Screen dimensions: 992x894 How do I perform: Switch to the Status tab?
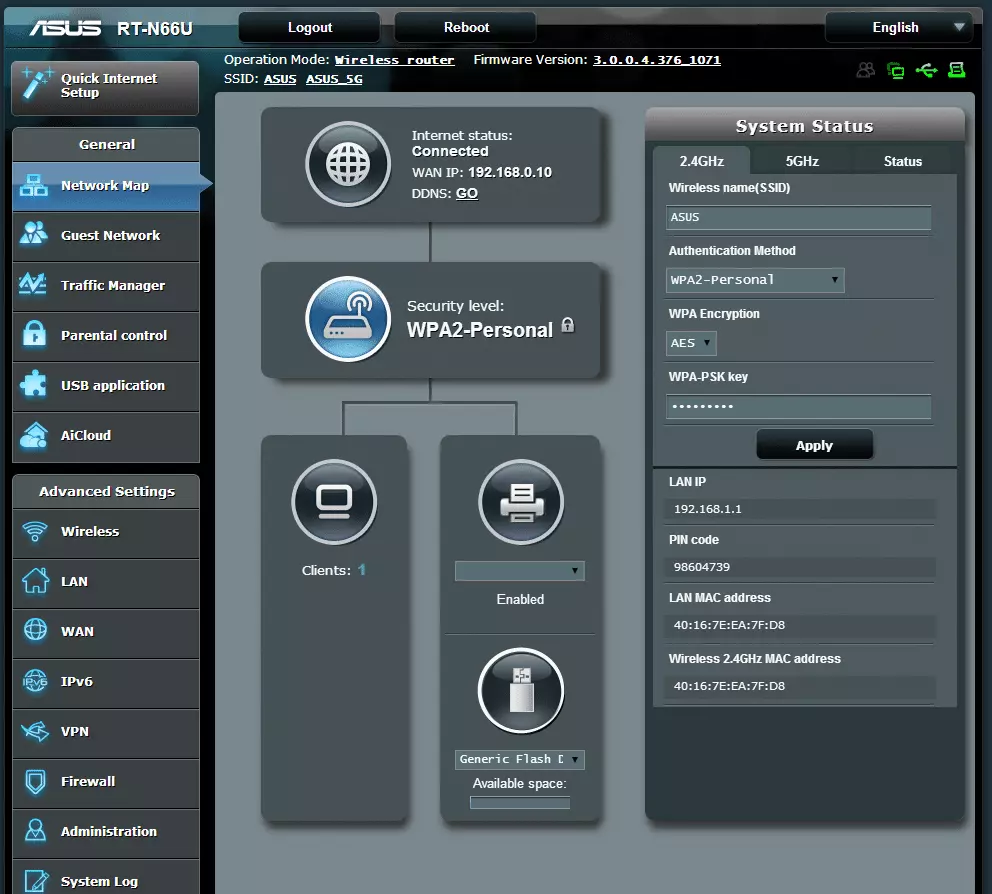coord(902,161)
